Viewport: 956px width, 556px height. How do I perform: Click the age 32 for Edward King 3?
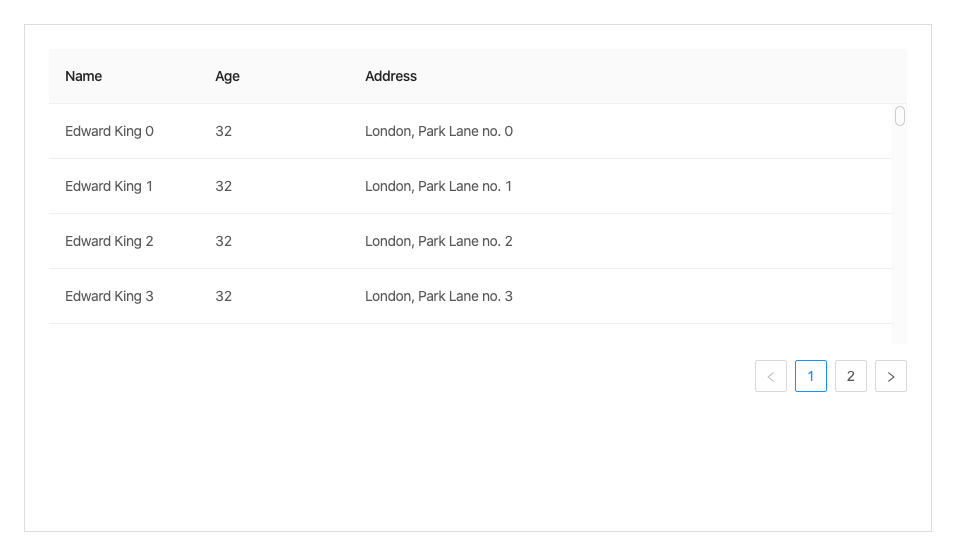click(x=223, y=296)
